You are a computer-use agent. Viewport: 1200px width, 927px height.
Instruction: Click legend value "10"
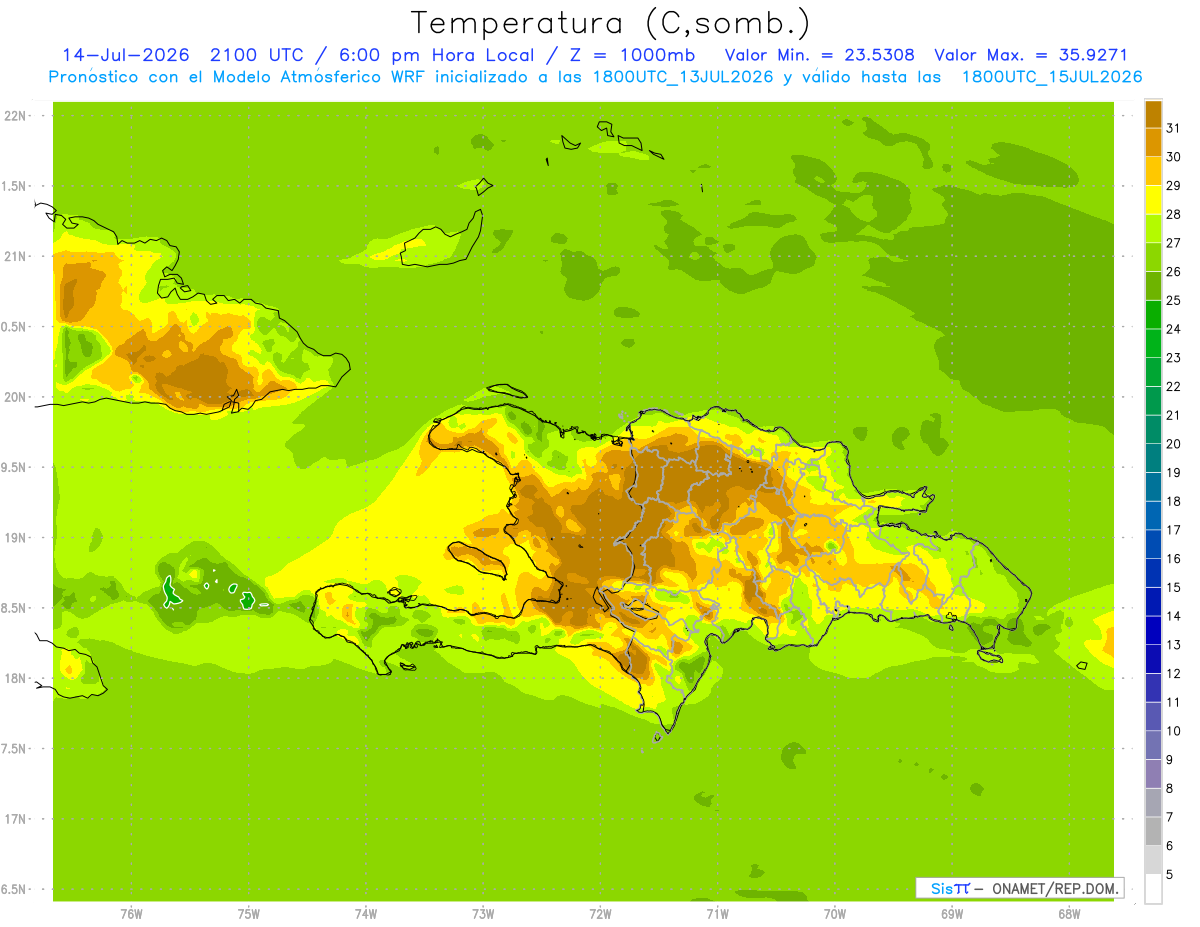pyautogui.click(x=1173, y=731)
